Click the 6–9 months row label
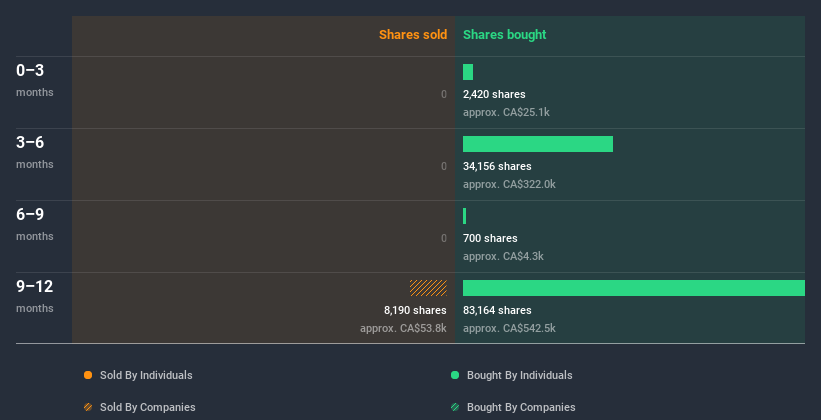The image size is (821, 420). pos(35,224)
